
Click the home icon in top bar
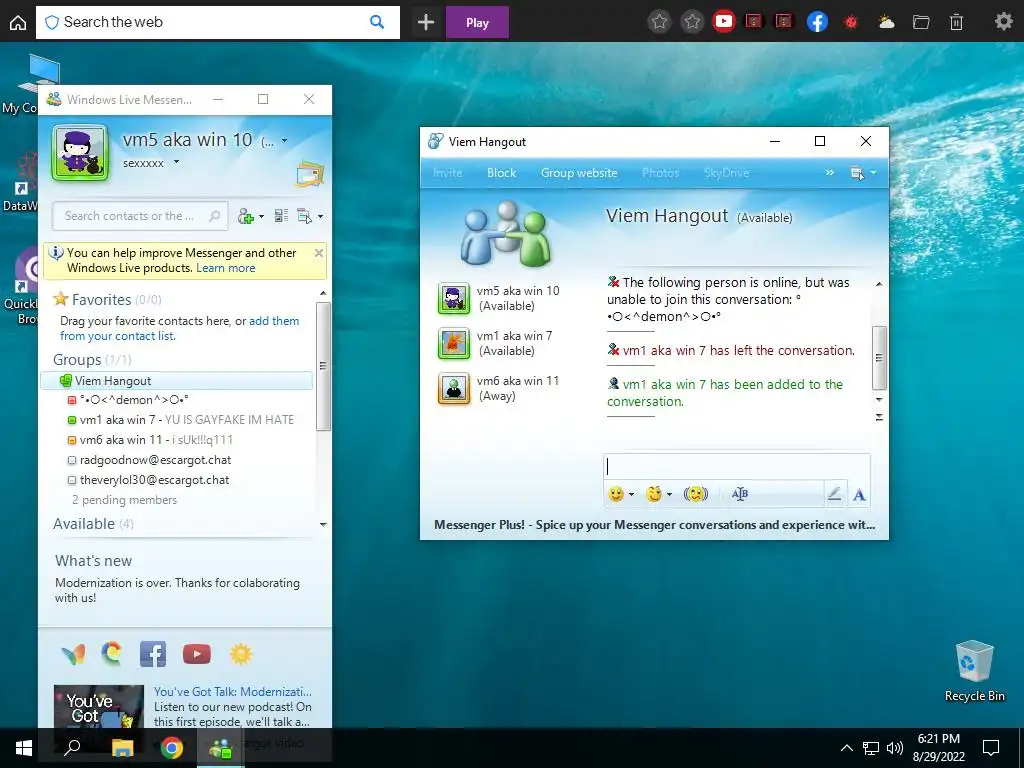coord(18,22)
